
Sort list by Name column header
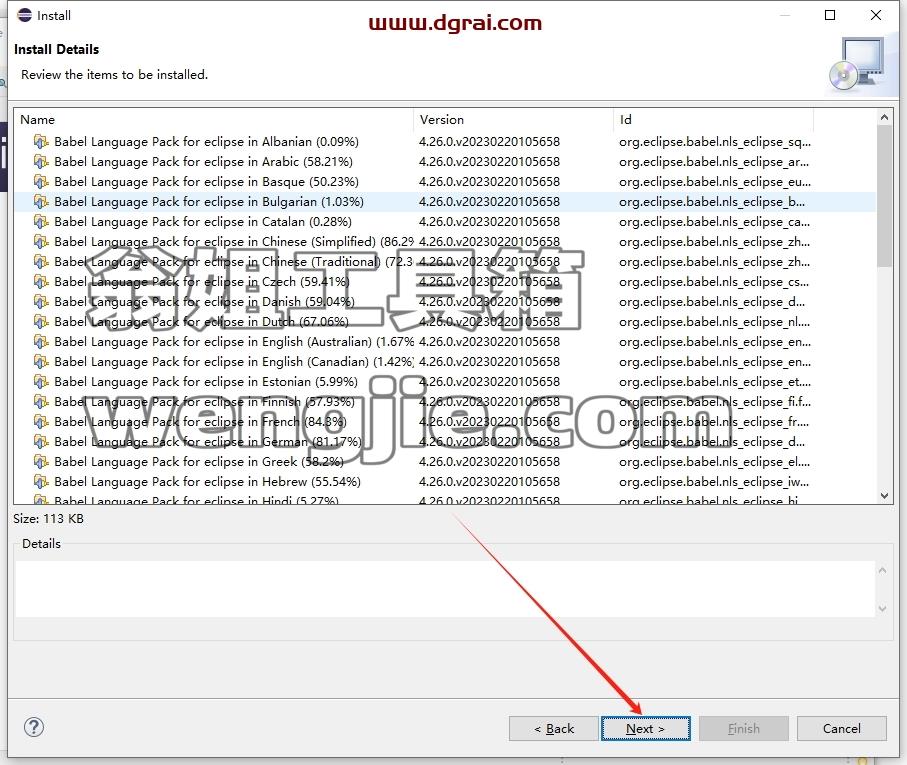(214, 120)
